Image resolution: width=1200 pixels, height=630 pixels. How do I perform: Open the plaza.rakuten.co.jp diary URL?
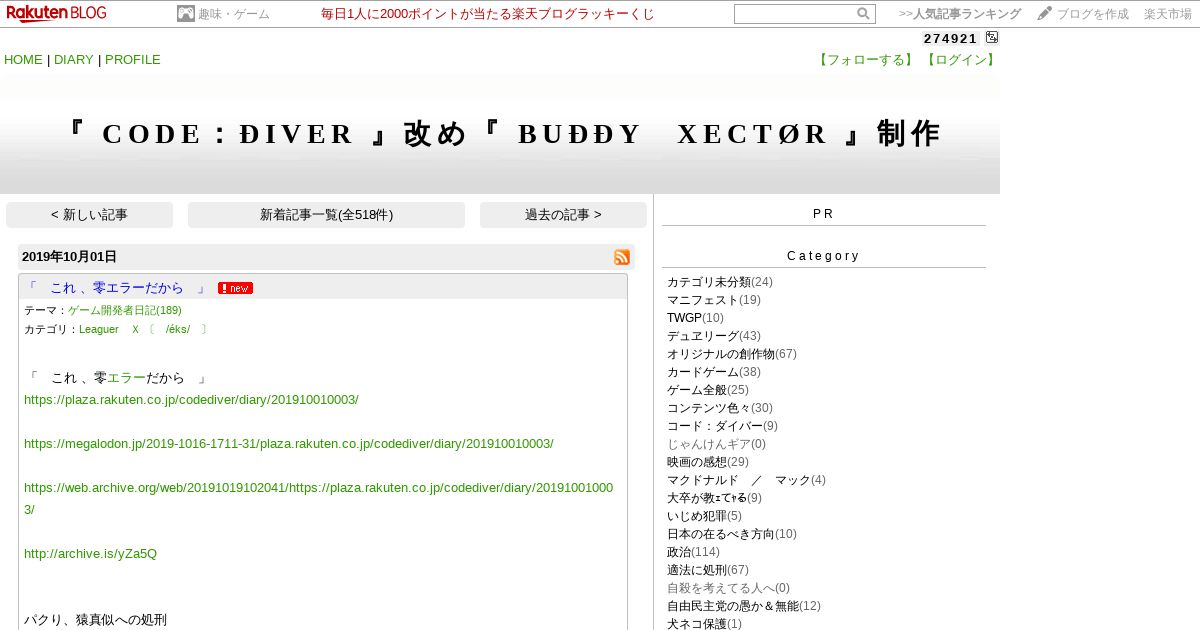point(191,400)
